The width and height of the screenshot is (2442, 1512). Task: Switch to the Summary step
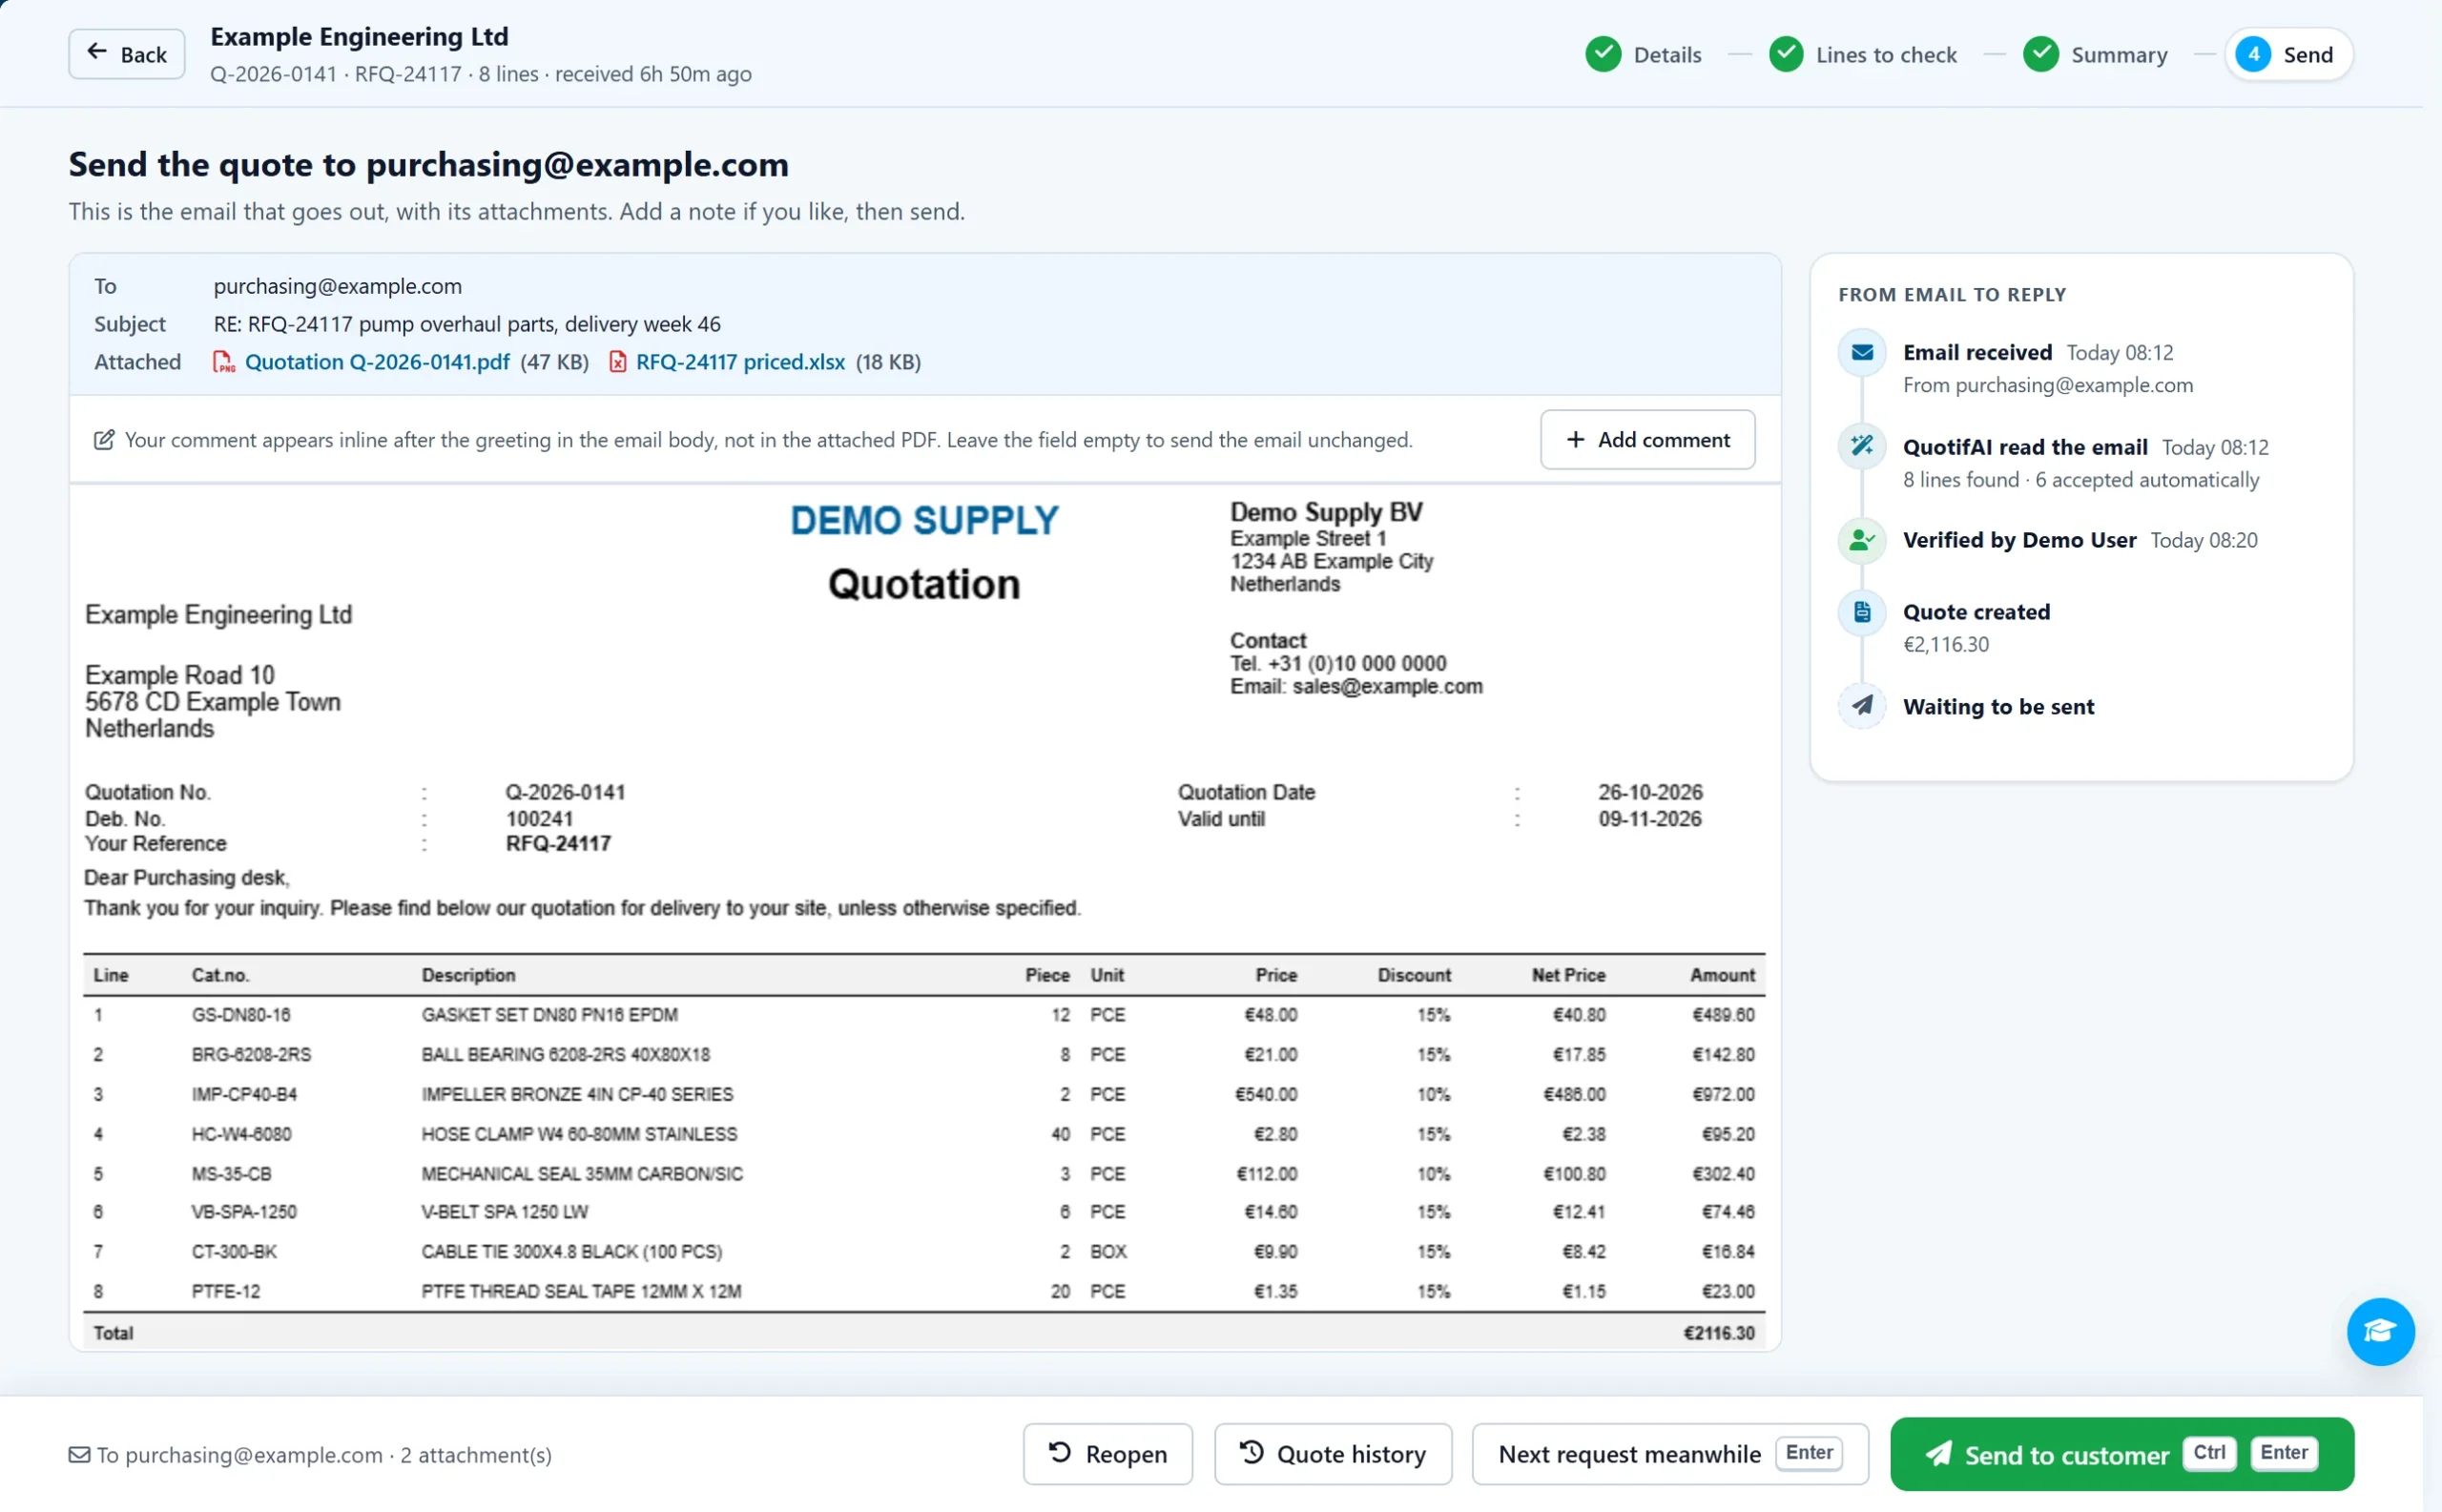(2095, 54)
